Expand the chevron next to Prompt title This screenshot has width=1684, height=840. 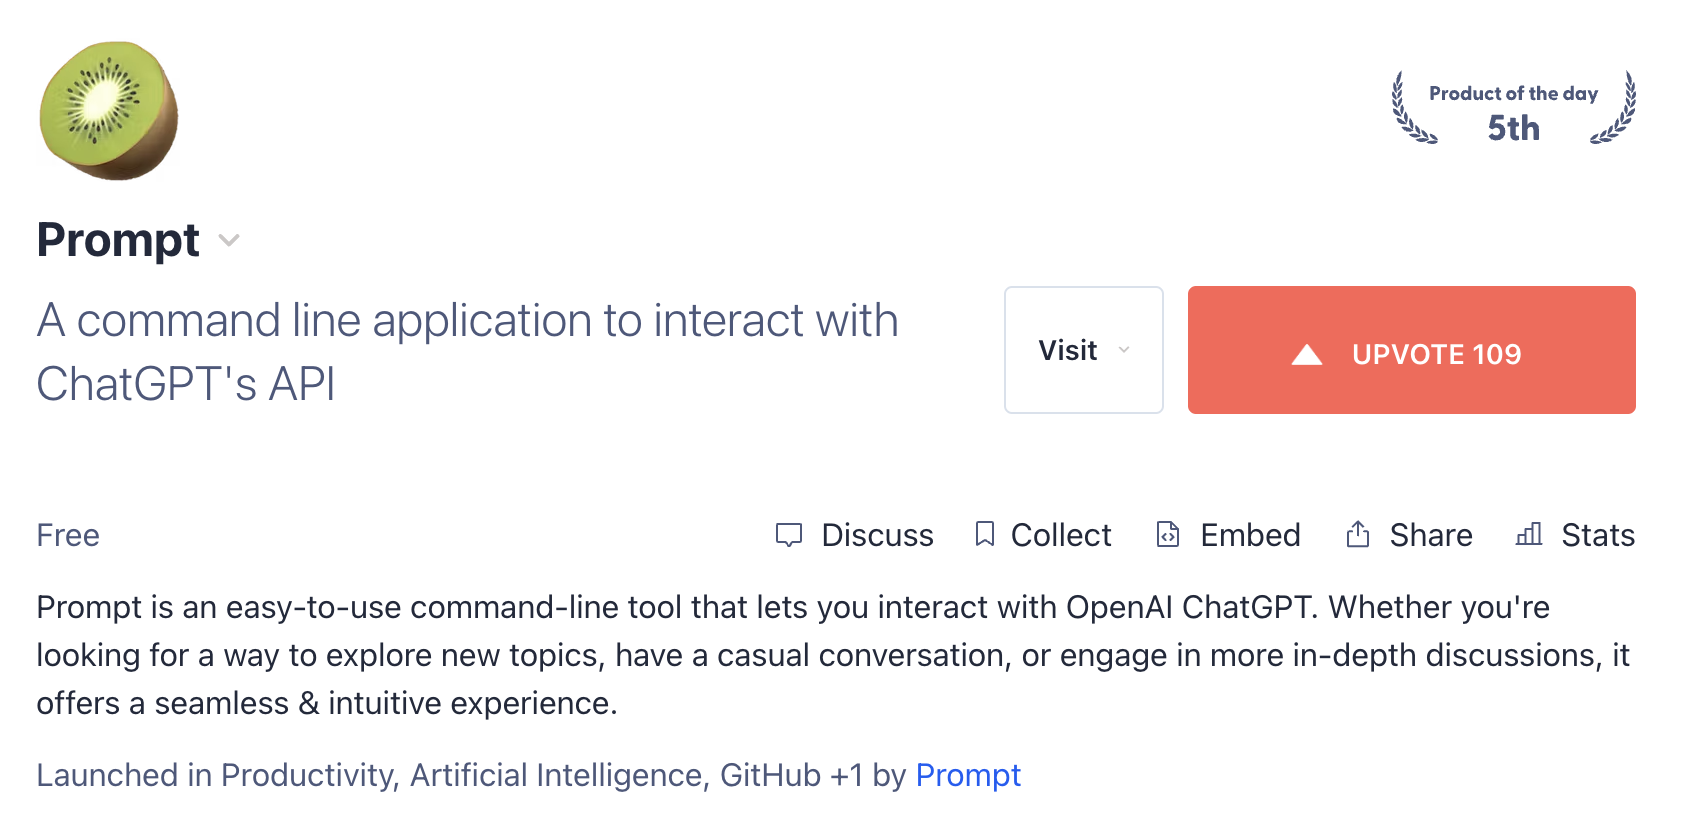pyautogui.click(x=229, y=241)
